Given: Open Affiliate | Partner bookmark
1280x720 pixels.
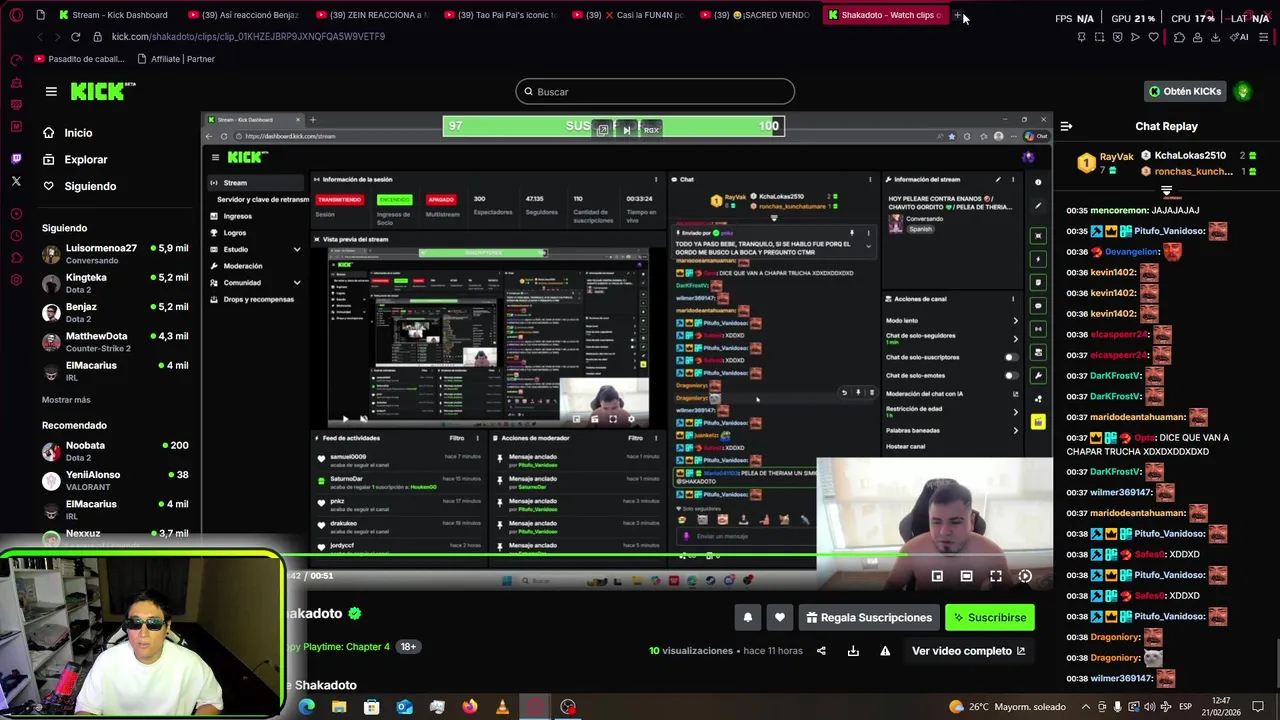Looking at the screenshot, I should [x=175, y=59].
